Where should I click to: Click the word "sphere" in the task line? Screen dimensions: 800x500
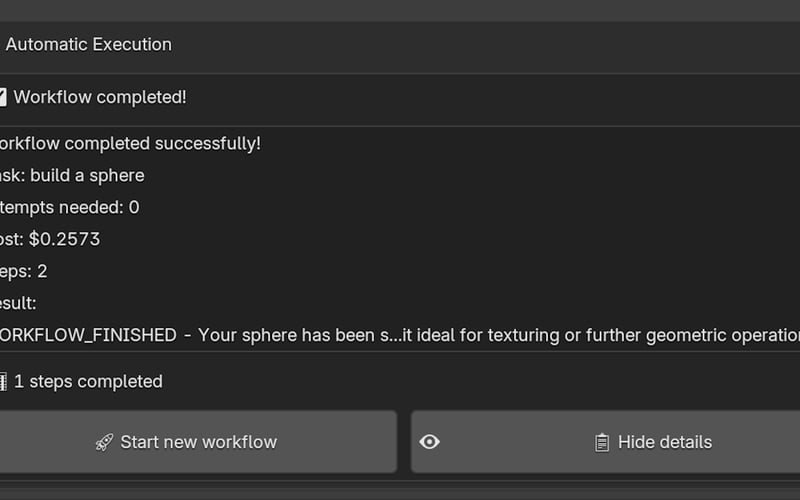click(x=118, y=175)
